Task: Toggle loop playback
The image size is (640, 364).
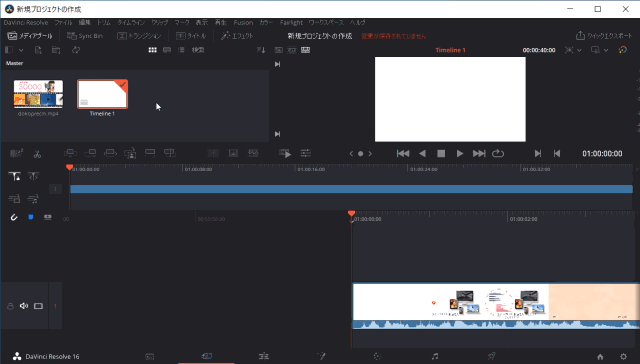Action: [x=498, y=153]
